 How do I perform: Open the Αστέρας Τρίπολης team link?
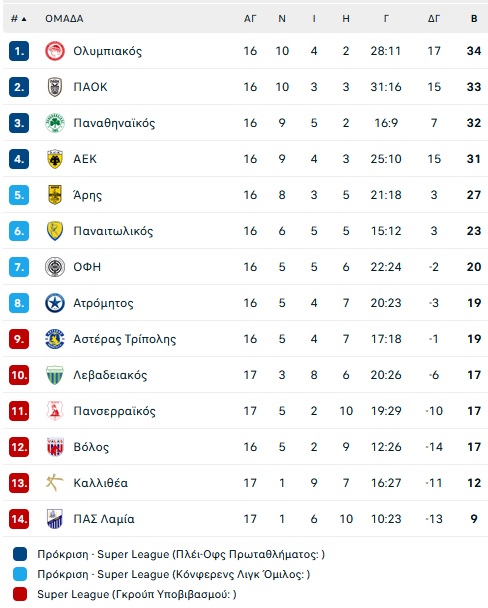tap(124, 339)
